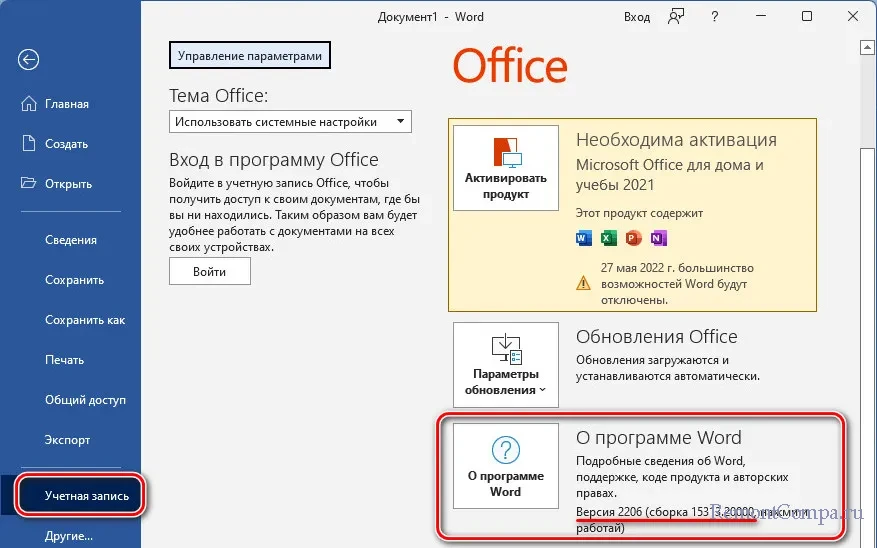Select Сохранить как in the sidebar
This screenshot has width=877, height=548.
[x=85, y=320]
